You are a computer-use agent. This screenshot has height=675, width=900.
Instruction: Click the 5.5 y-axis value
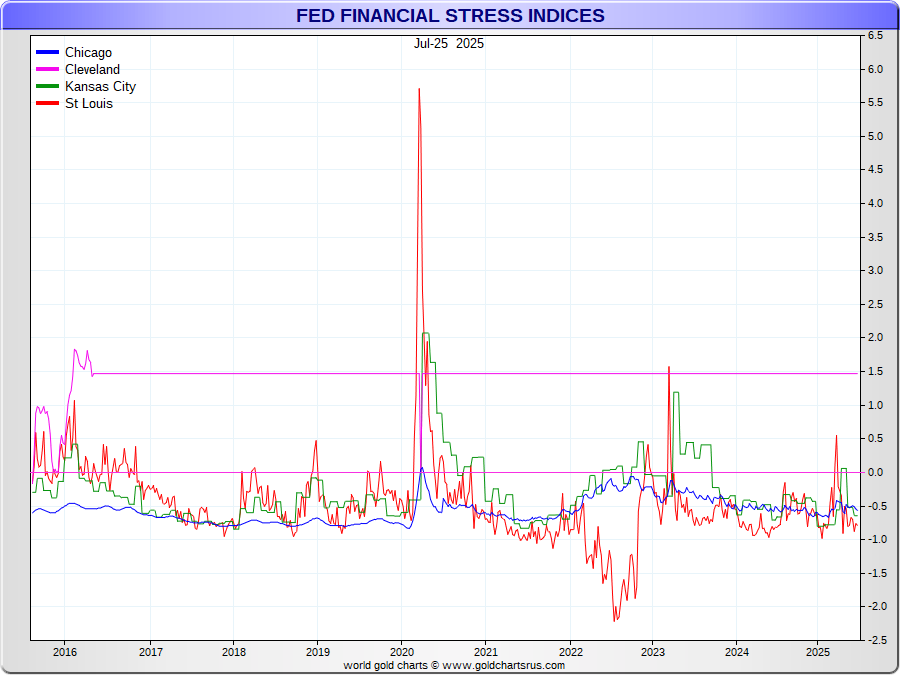click(875, 103)
